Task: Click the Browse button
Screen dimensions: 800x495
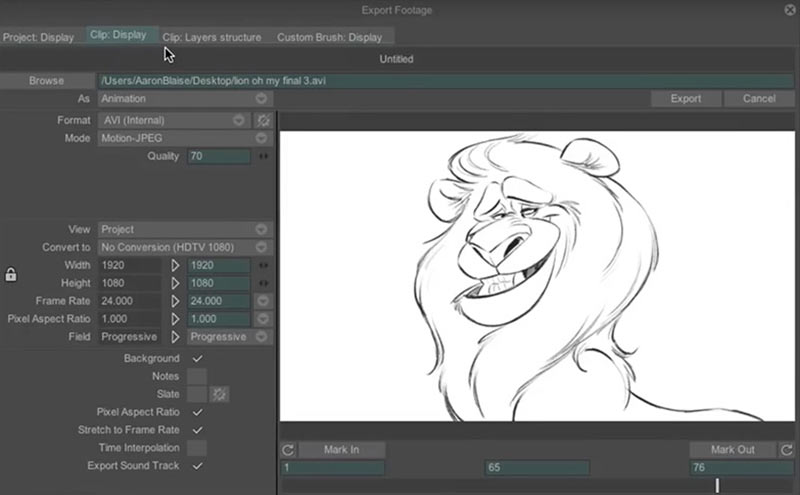Action: coord(46,80)
